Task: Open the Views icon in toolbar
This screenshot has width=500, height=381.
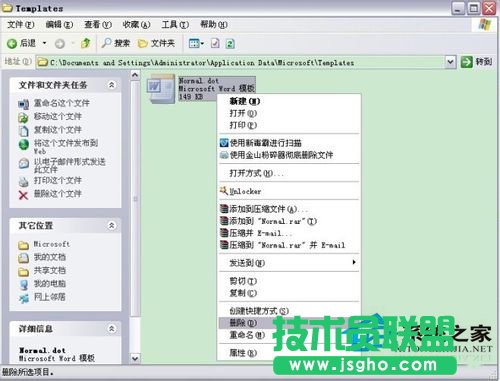Action: (194, 43)
